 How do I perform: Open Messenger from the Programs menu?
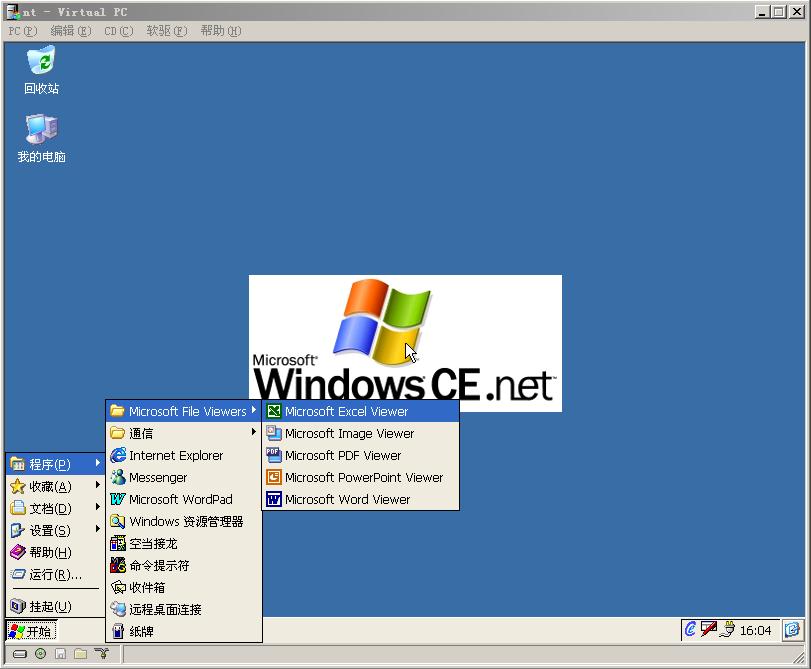click(x=157, y=477)
